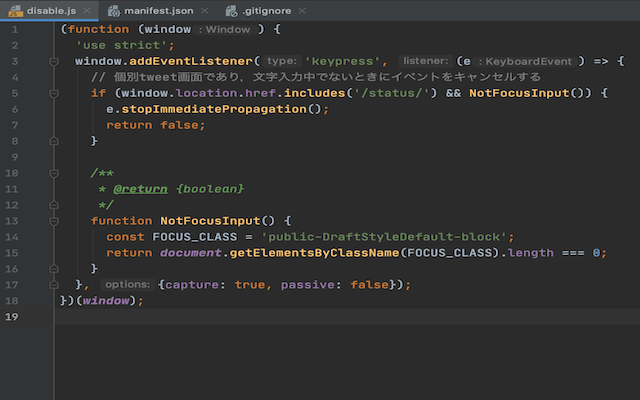Collapse the addEventListener block on line 3
The image size is (640, 400).
pyautogui.click(x=54, y=62)
